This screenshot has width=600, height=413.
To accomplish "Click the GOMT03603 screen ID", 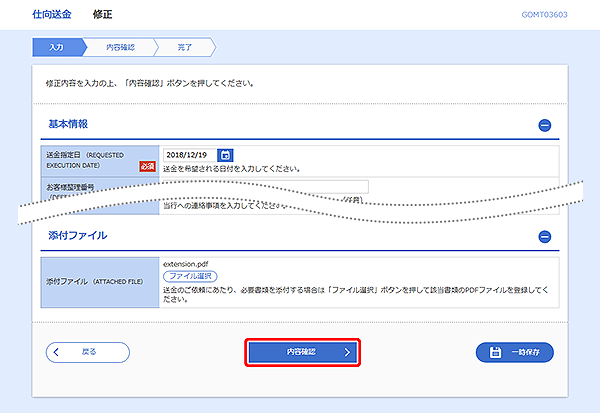I will (546, 16).
